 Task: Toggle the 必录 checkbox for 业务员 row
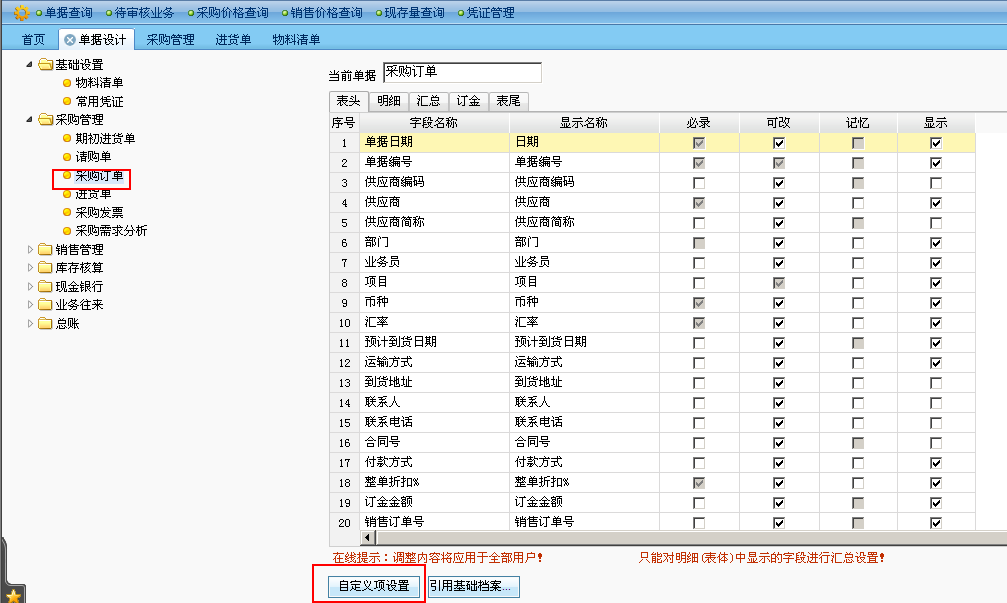699,263
